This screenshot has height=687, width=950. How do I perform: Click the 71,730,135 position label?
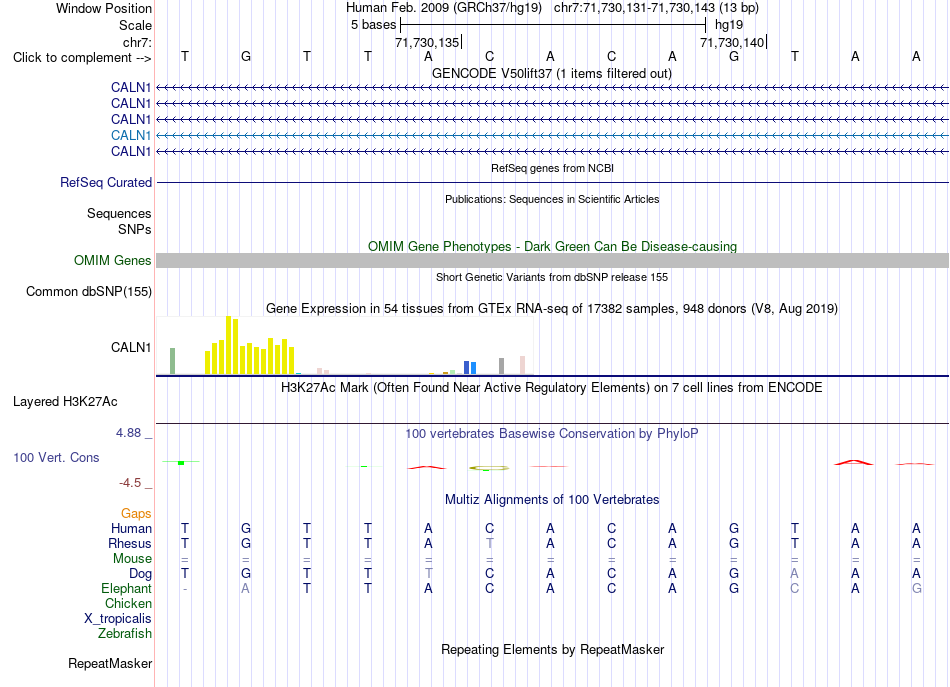(427, 42)
